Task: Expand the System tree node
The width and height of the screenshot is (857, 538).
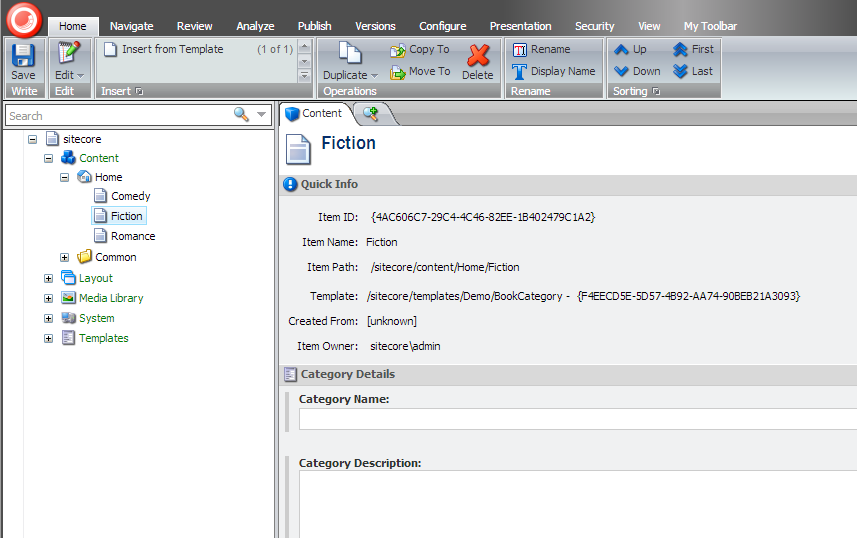Action: pyautogui.click(x=49, y=319)
